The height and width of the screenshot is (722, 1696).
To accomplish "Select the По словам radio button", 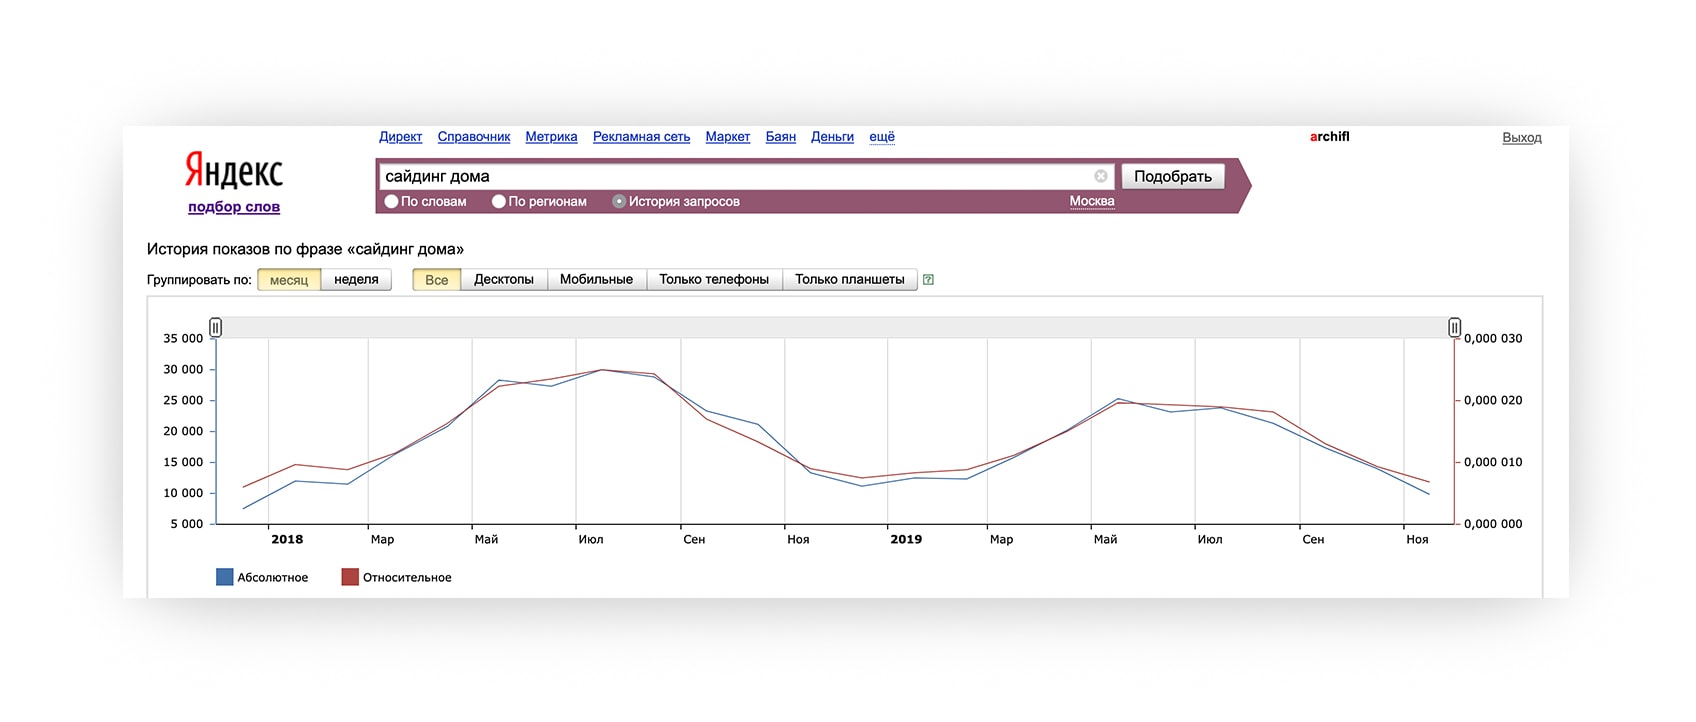I will coord(392,201).
